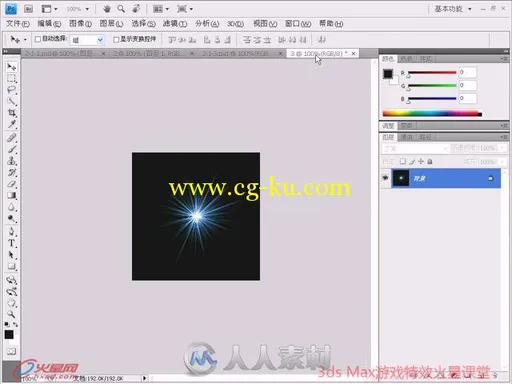Toggle Quick Mask mode icon
The height and width of the screenshot is (384, 512).
pyautogui.click(x=11, y=351)
